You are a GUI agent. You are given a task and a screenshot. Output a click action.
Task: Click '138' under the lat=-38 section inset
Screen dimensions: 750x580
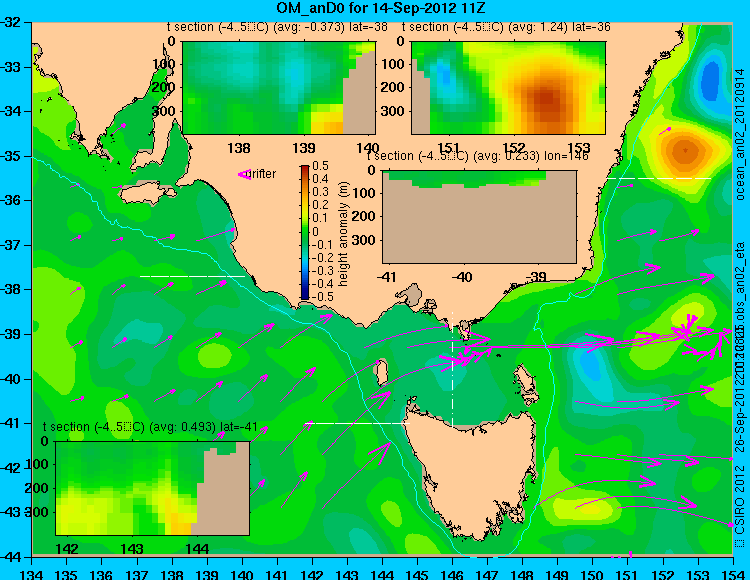coord(239,148)
